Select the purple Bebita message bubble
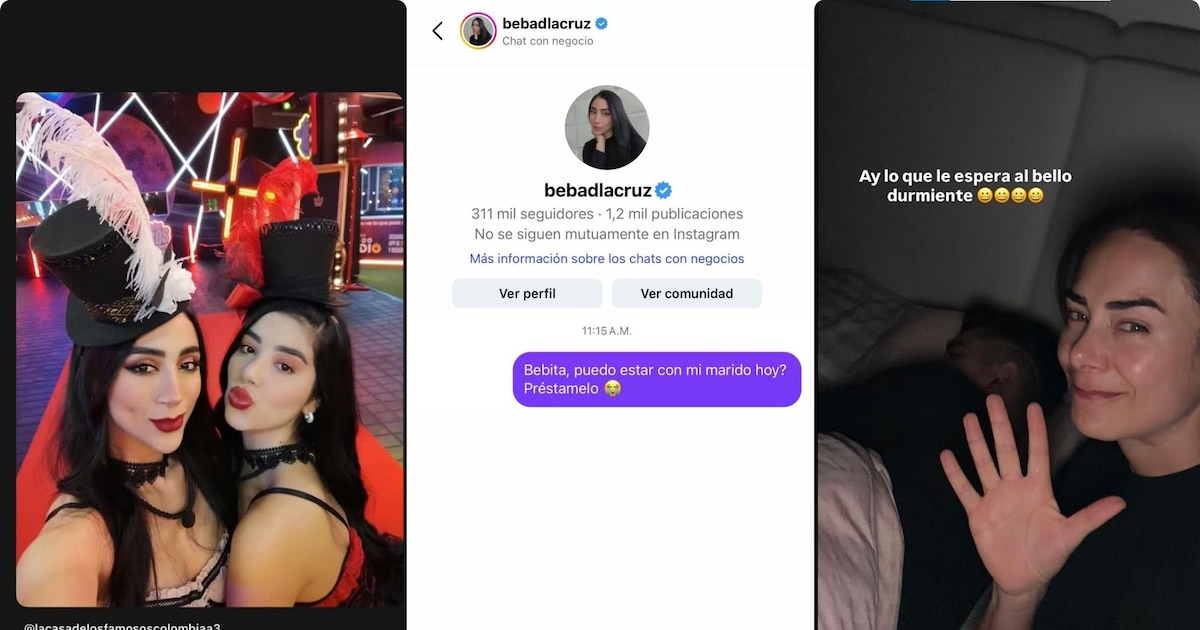 point(657,379)
